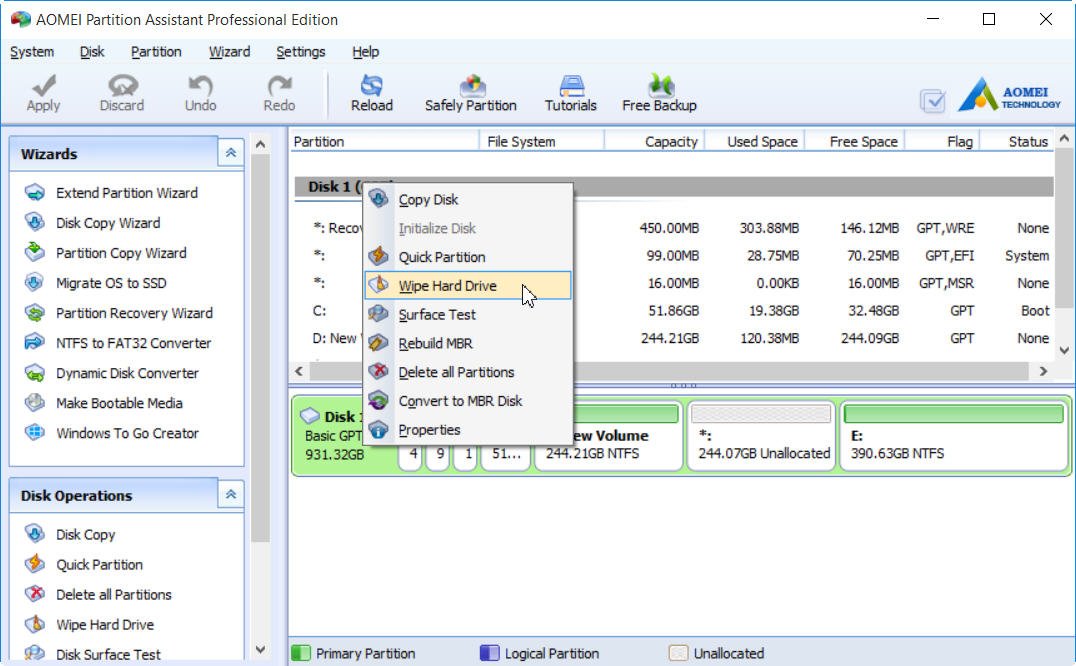Screen dimensions: 1076x666
Task: Sort by Free Space column header
Action: 855,141
